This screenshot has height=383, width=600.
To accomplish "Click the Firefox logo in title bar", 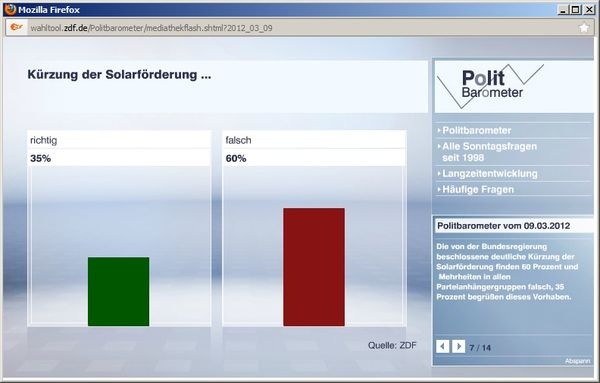I will point(10,9).
